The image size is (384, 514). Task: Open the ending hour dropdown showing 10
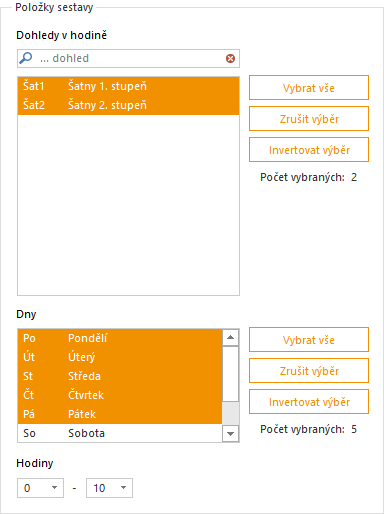coord(109,488)
